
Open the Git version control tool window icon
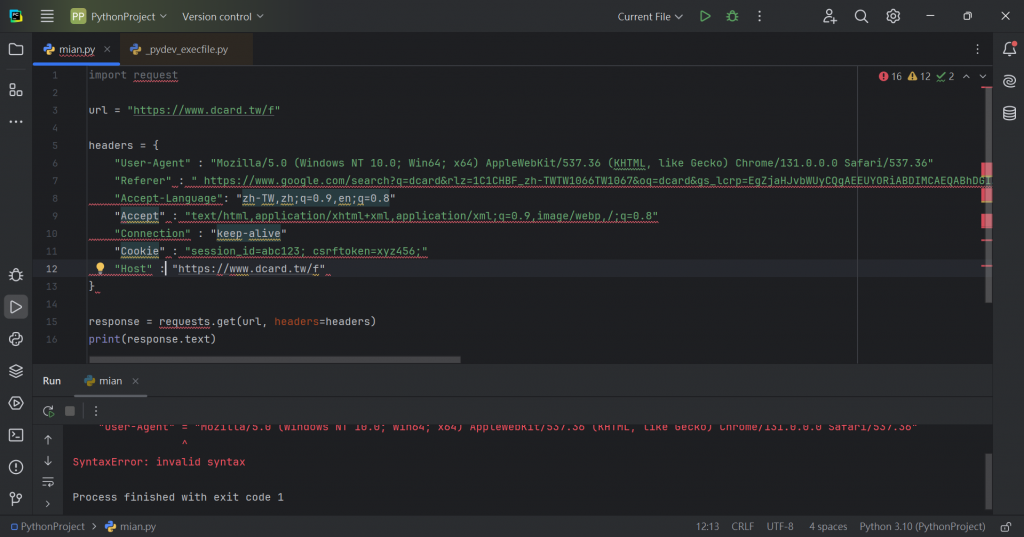(x=16, y=499)
